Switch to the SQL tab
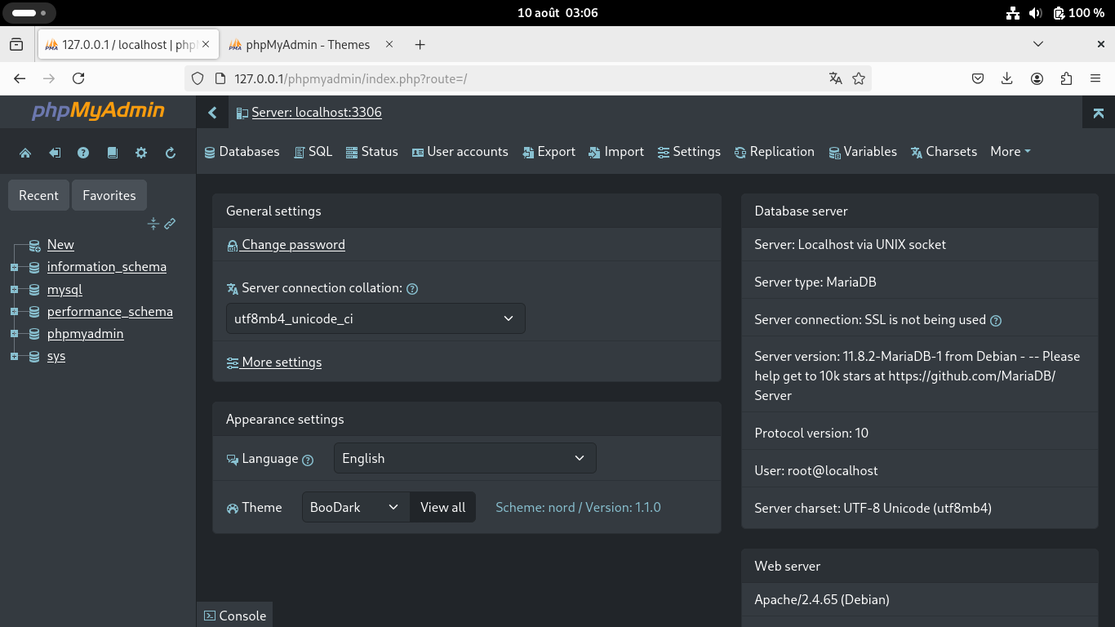The height and width of the screenshot is (627, 1115). pos(313,151)
